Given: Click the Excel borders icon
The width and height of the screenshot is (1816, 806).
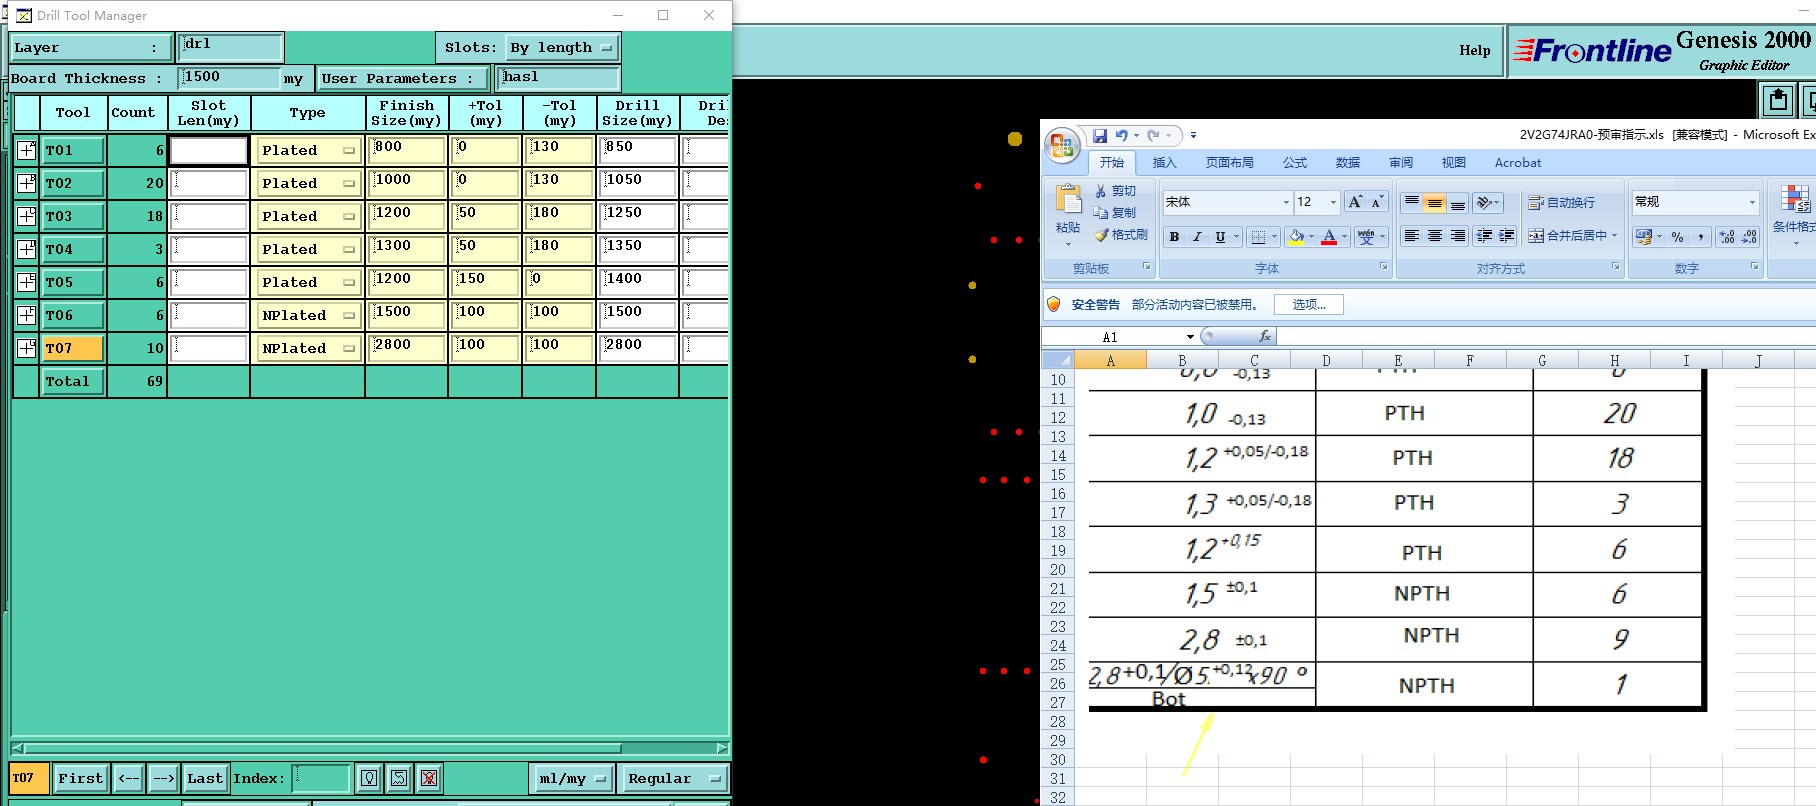Looking at the screenshot, I should [1259, 237].
